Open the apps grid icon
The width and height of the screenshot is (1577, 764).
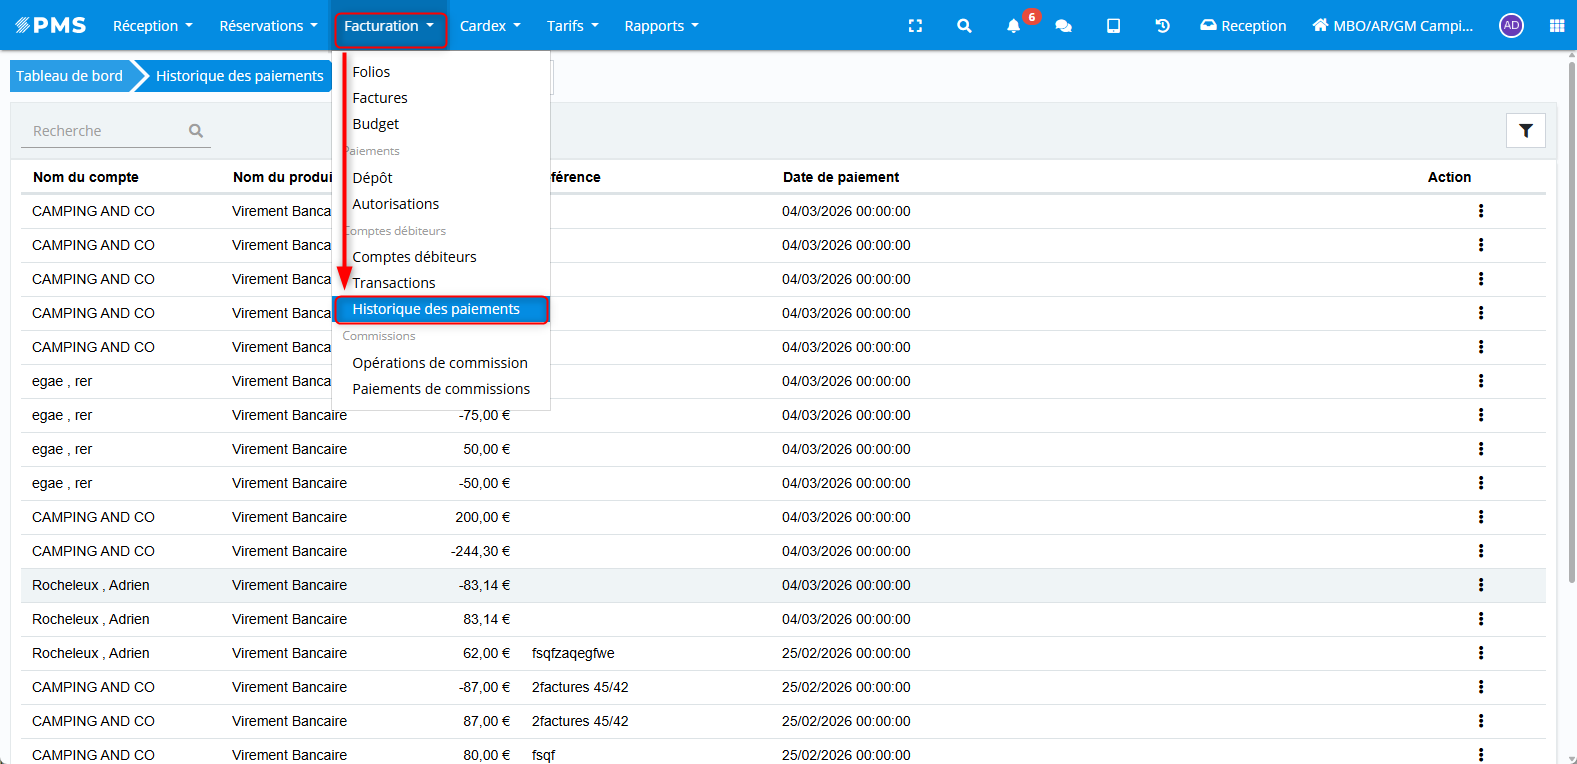tap(1556, 26)
